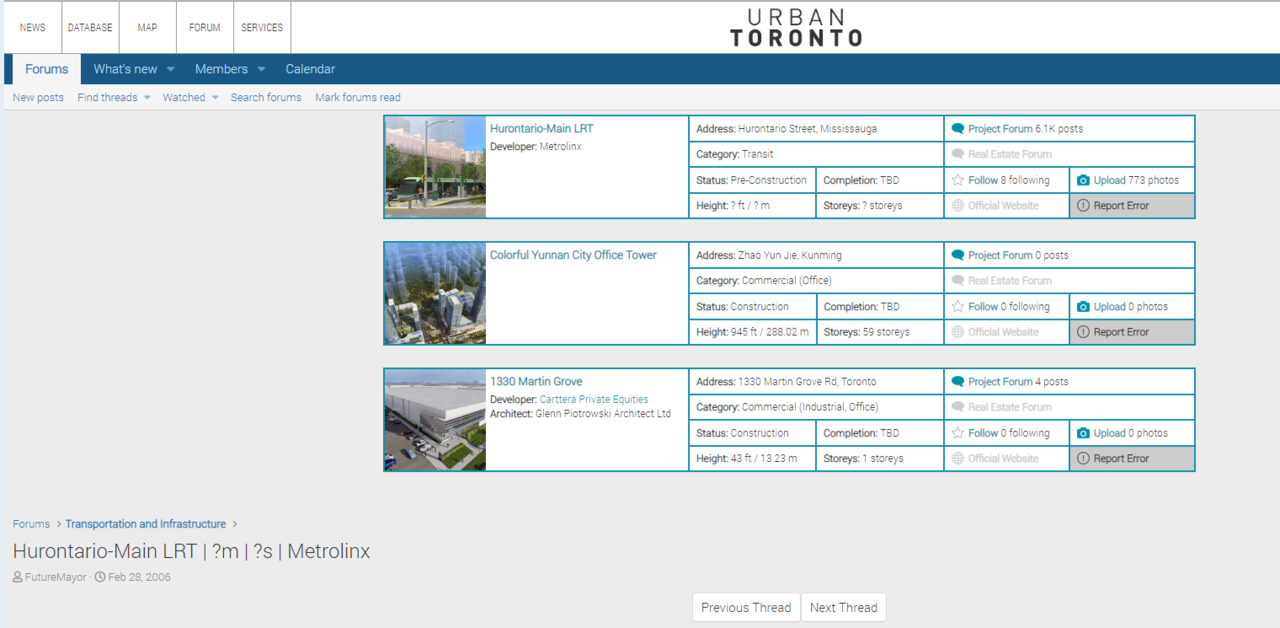Expand the What's new dropdown arrow

pos(171,69)
